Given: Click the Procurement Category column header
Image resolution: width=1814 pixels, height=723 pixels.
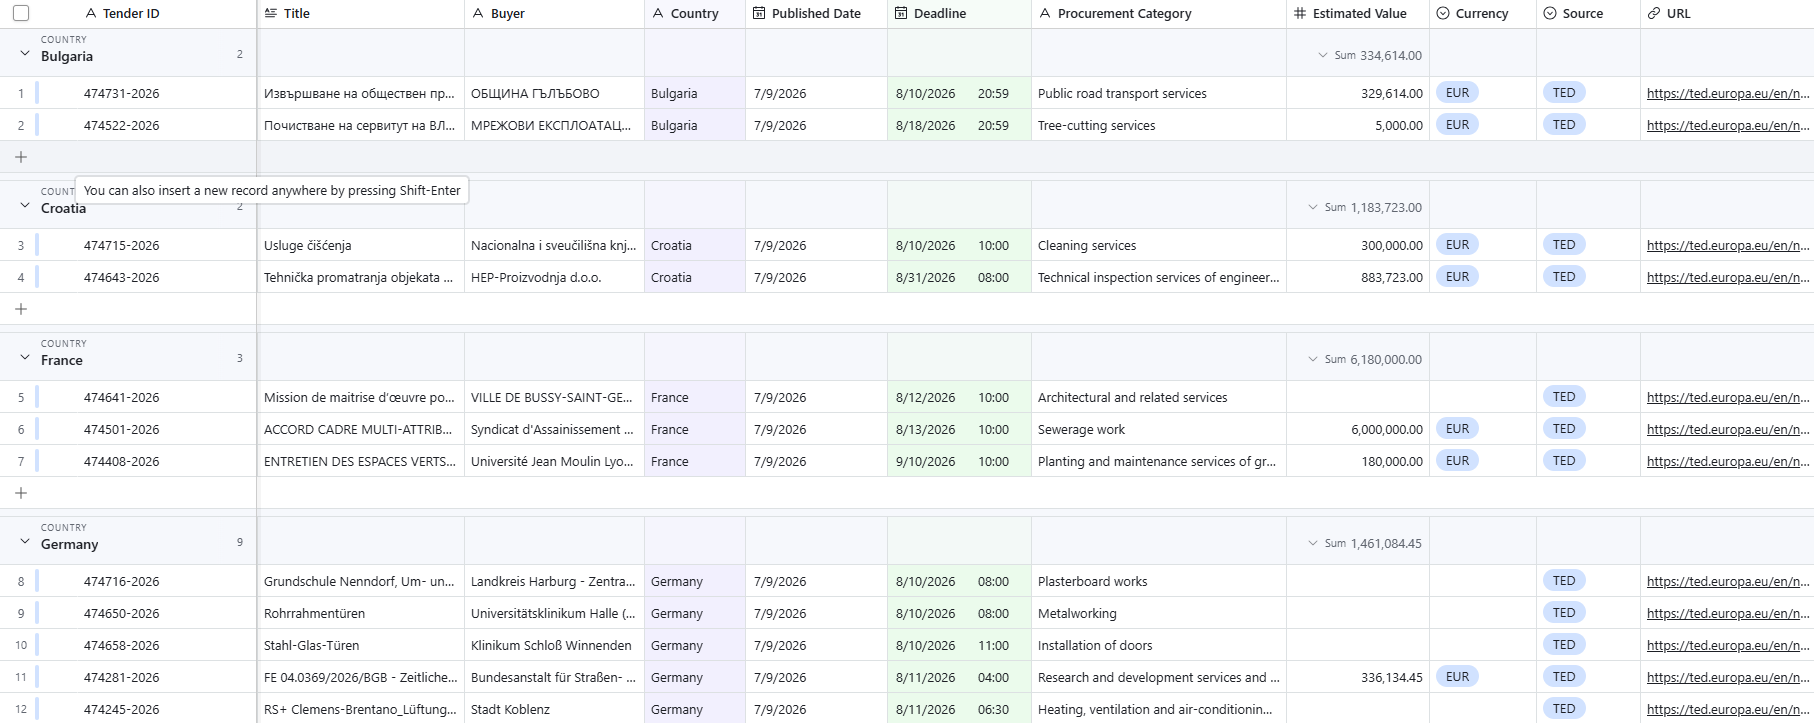Looking at the screenshot, I should click(x=1159, y=14).
